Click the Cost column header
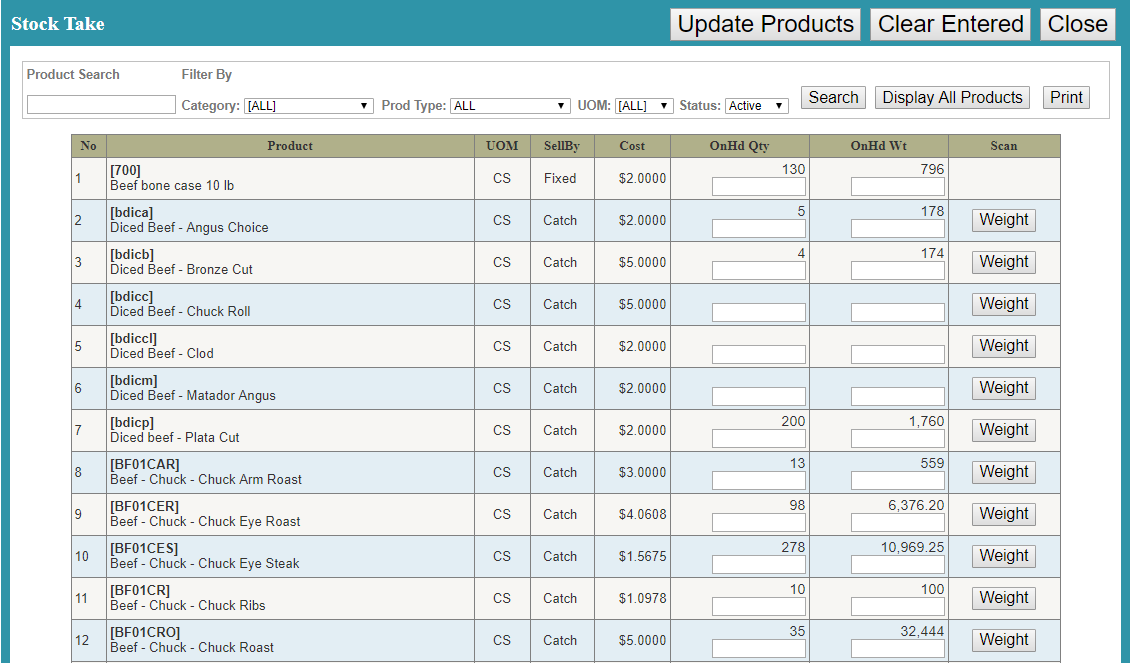Screen dimensions: 1131x663 tap(632, 146)
